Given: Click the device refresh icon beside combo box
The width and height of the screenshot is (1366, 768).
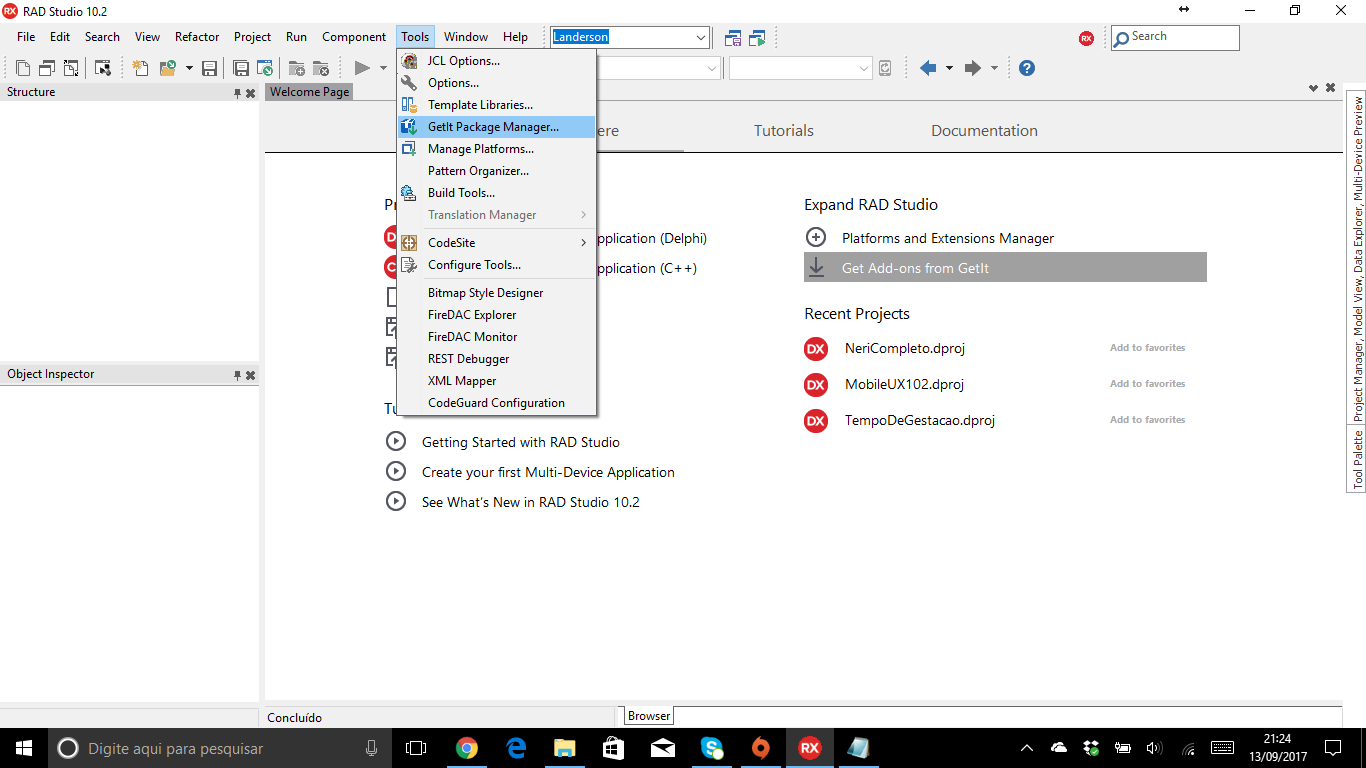Looking at the screenshot, I should point(885,68).
